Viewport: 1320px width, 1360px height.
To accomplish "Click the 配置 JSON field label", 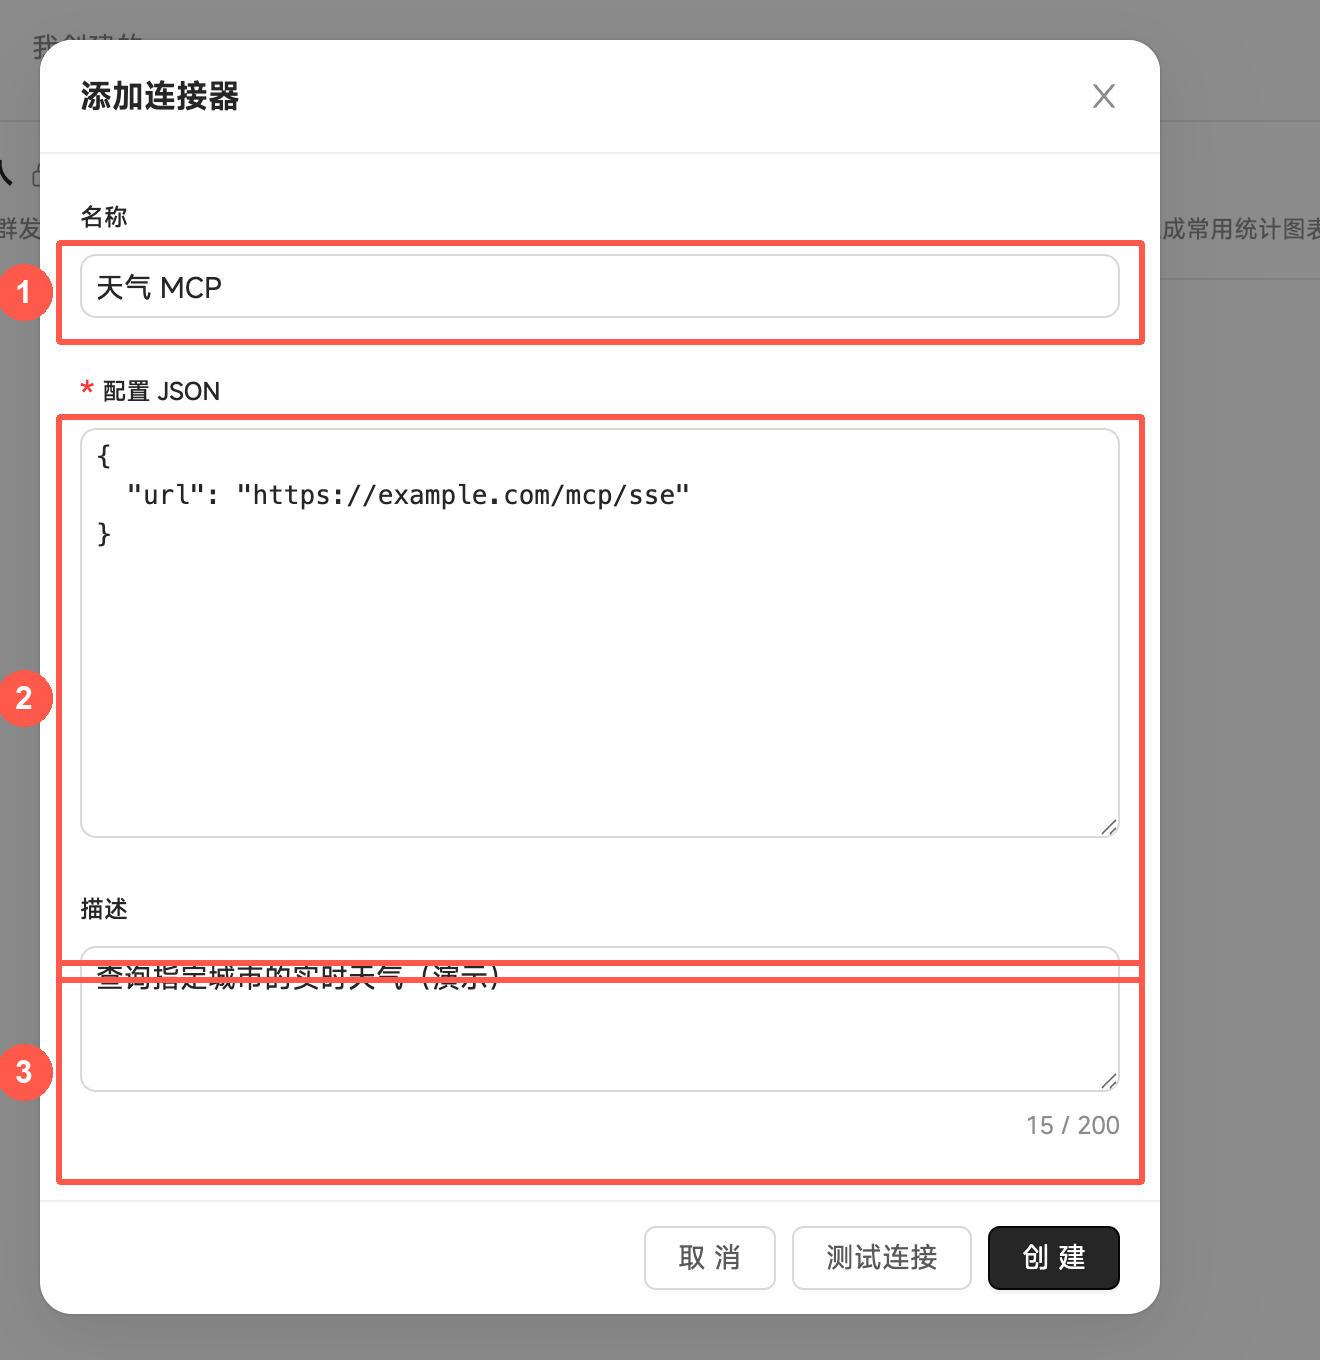I will coord(161,391).
